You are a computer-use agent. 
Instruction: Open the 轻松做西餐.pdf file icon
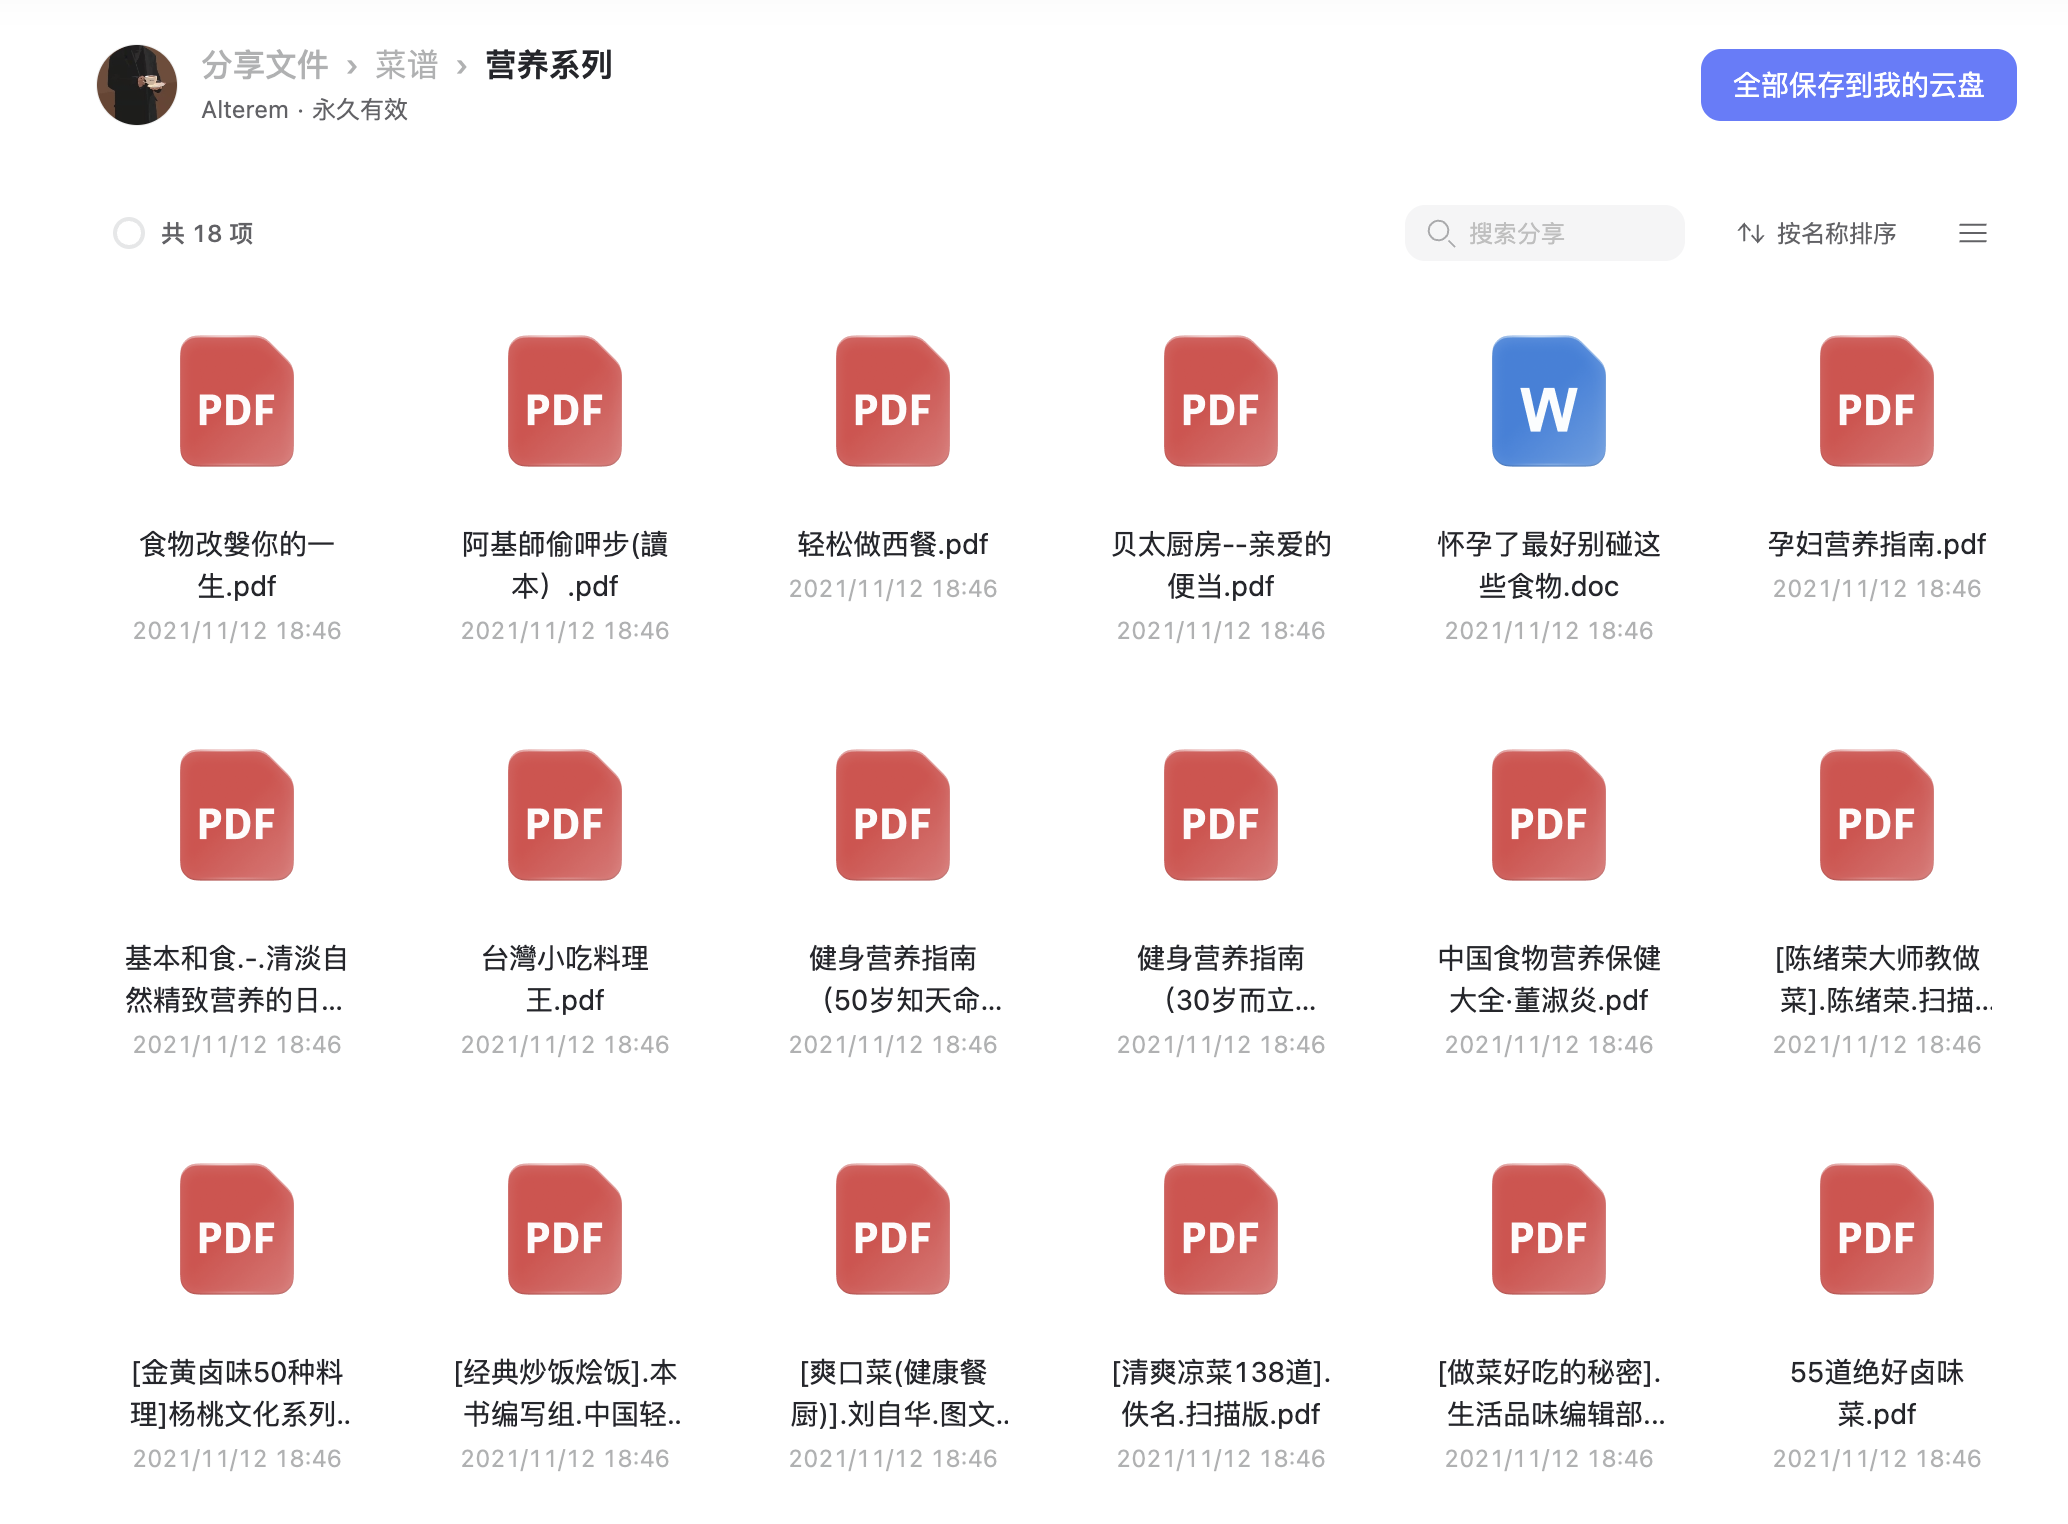coord(892,401)
